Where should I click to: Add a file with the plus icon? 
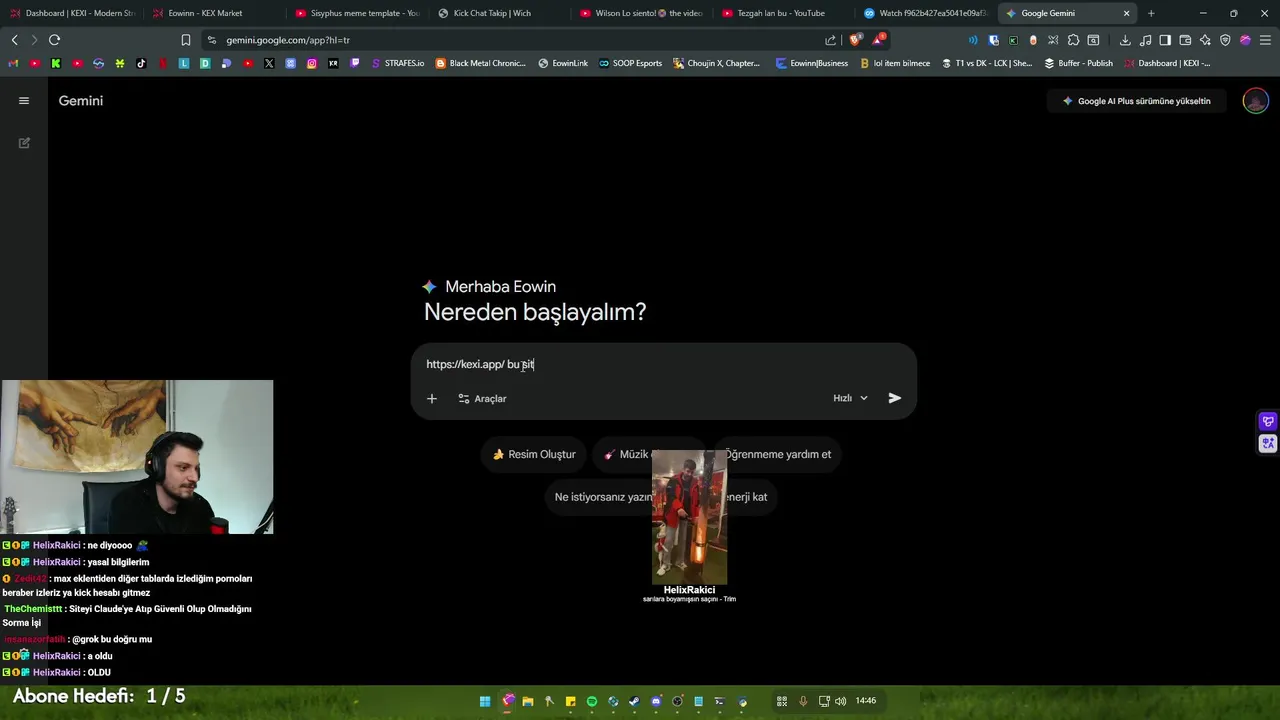point(432,399)
